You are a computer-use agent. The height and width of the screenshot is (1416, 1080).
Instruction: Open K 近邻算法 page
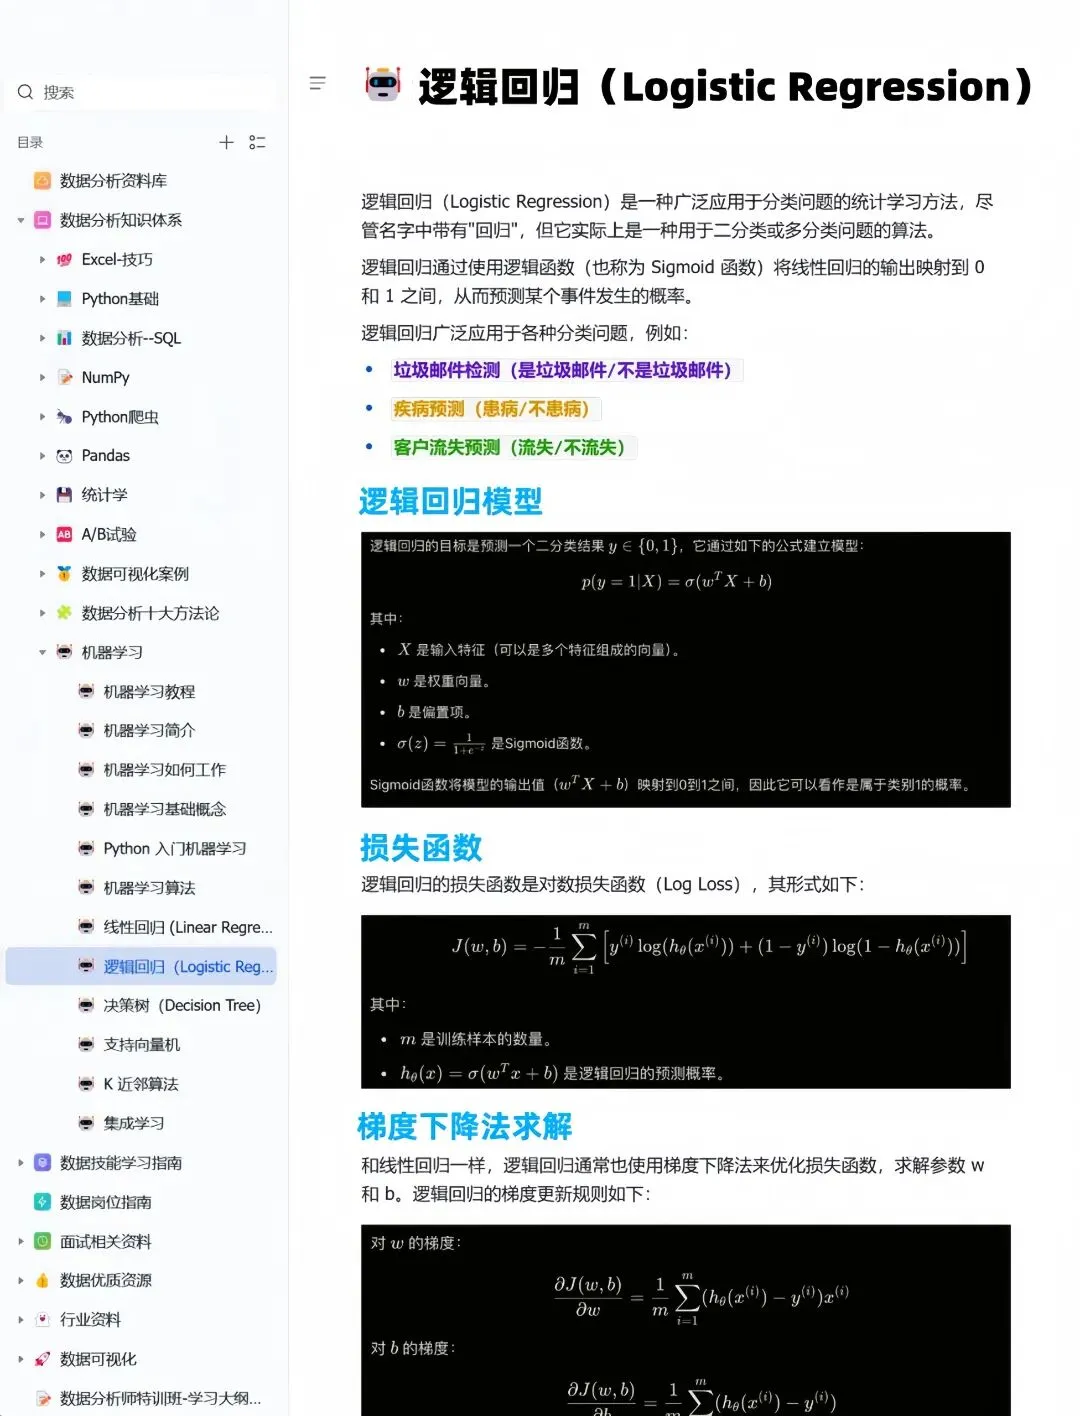click(x=140, y=1084)
